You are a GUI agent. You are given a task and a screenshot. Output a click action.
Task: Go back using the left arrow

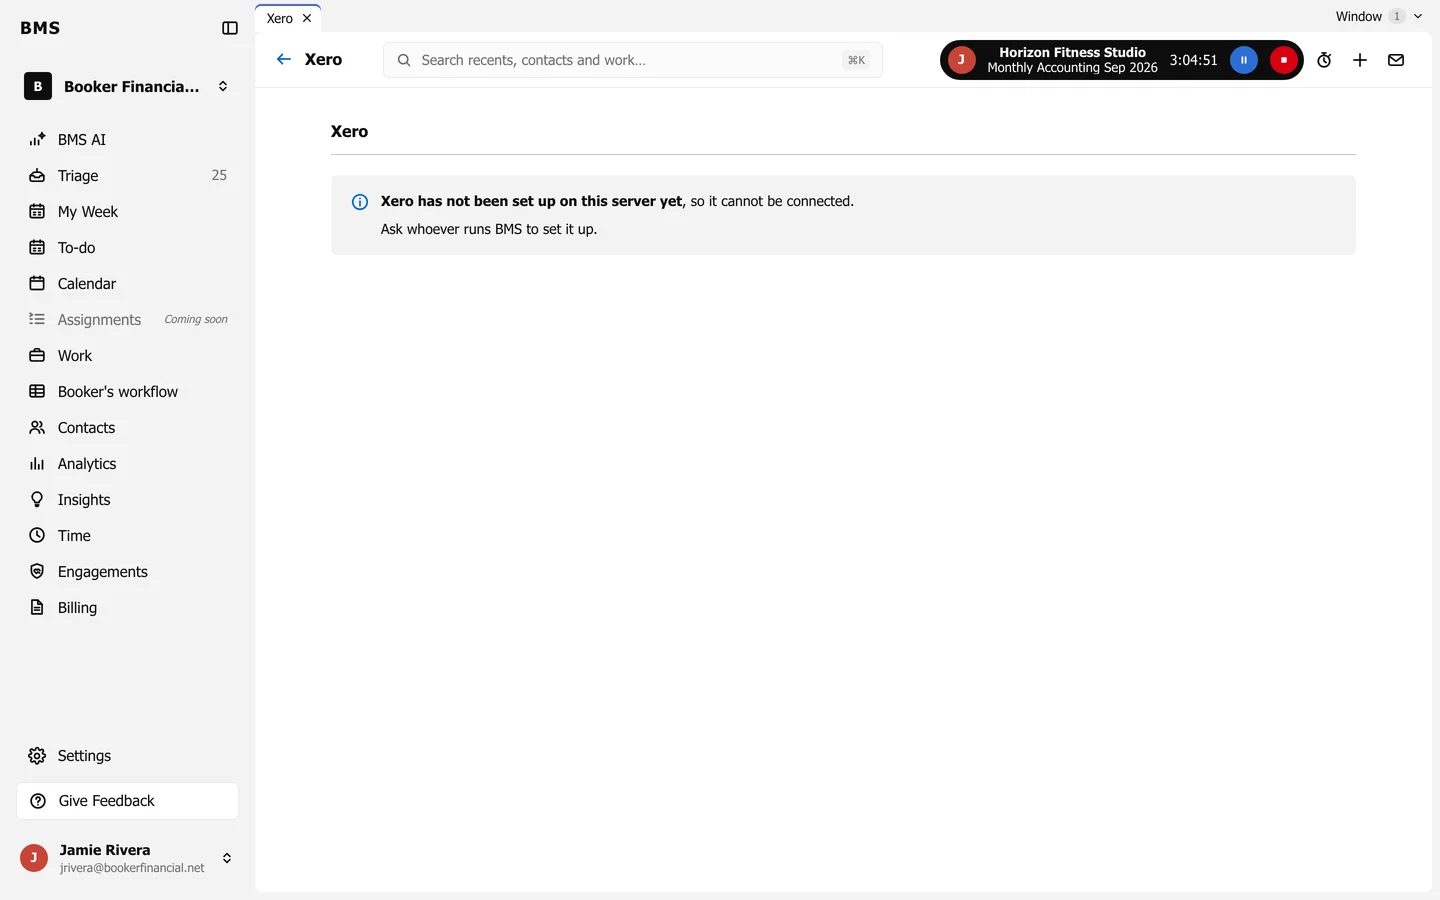284,59
